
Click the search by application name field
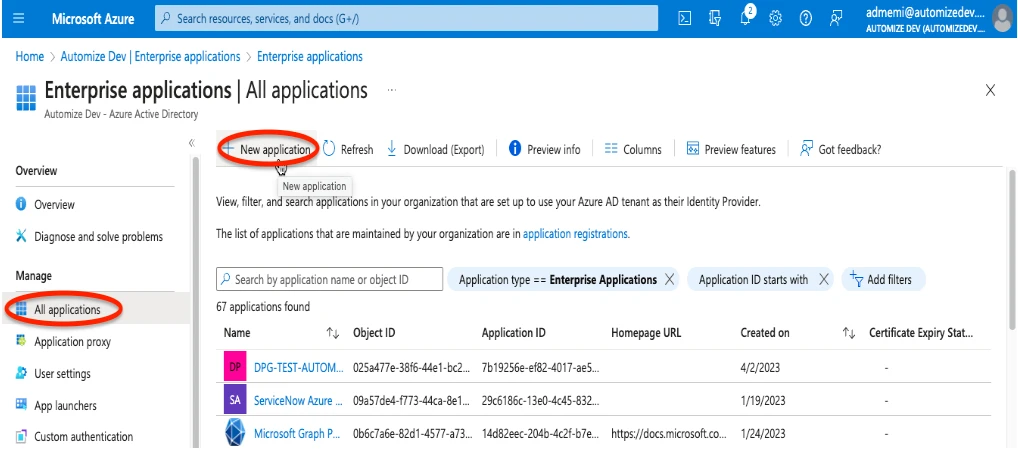pyautogui.click(x=328, y=280)
